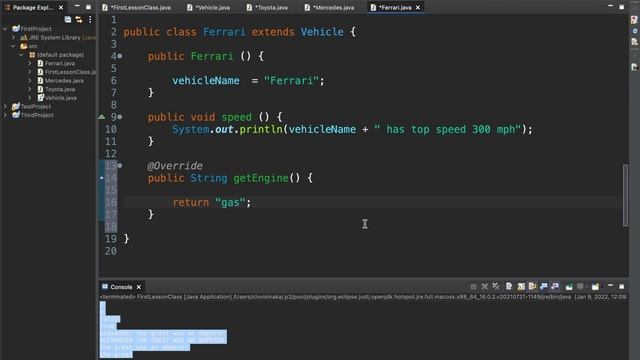
Task: Click the override marker triangle on line 9
Action: 102,117
